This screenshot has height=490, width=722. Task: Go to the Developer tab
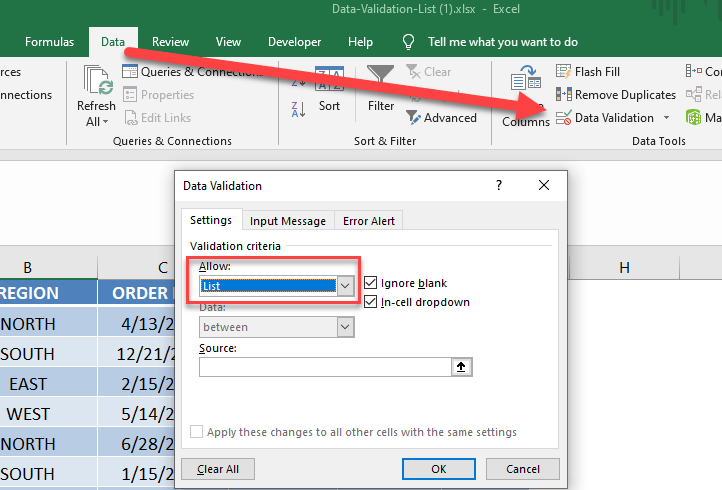(x=294, y=42)
